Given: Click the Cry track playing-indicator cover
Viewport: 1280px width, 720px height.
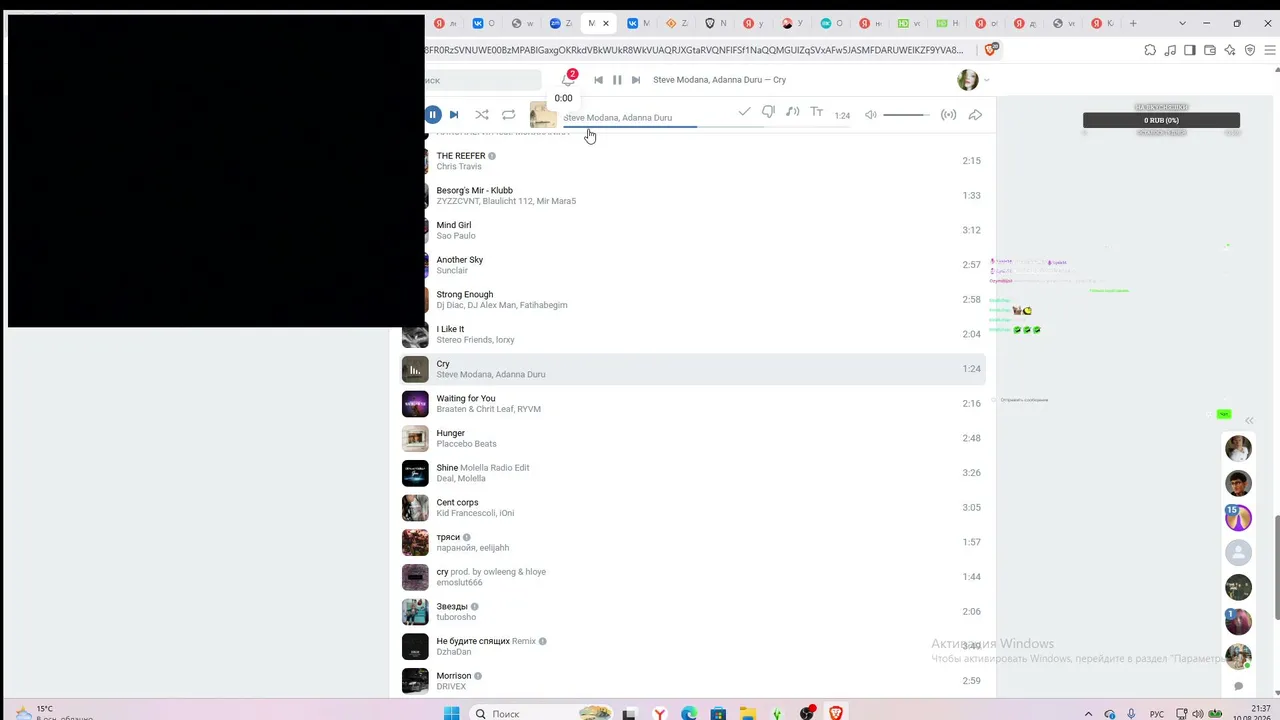Looking at the screenshot, I should pyautogui.click(x=415, y=369).
